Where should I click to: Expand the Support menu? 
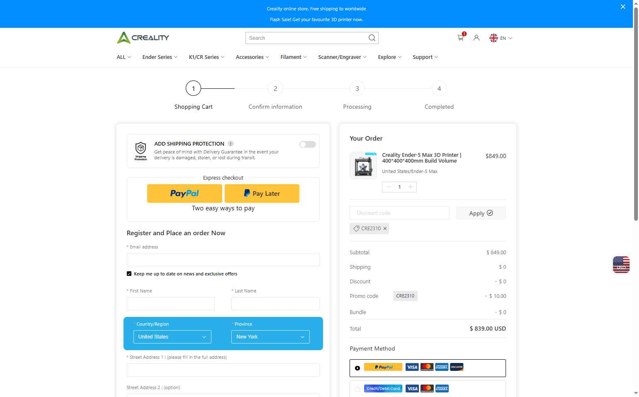[425, 57]
